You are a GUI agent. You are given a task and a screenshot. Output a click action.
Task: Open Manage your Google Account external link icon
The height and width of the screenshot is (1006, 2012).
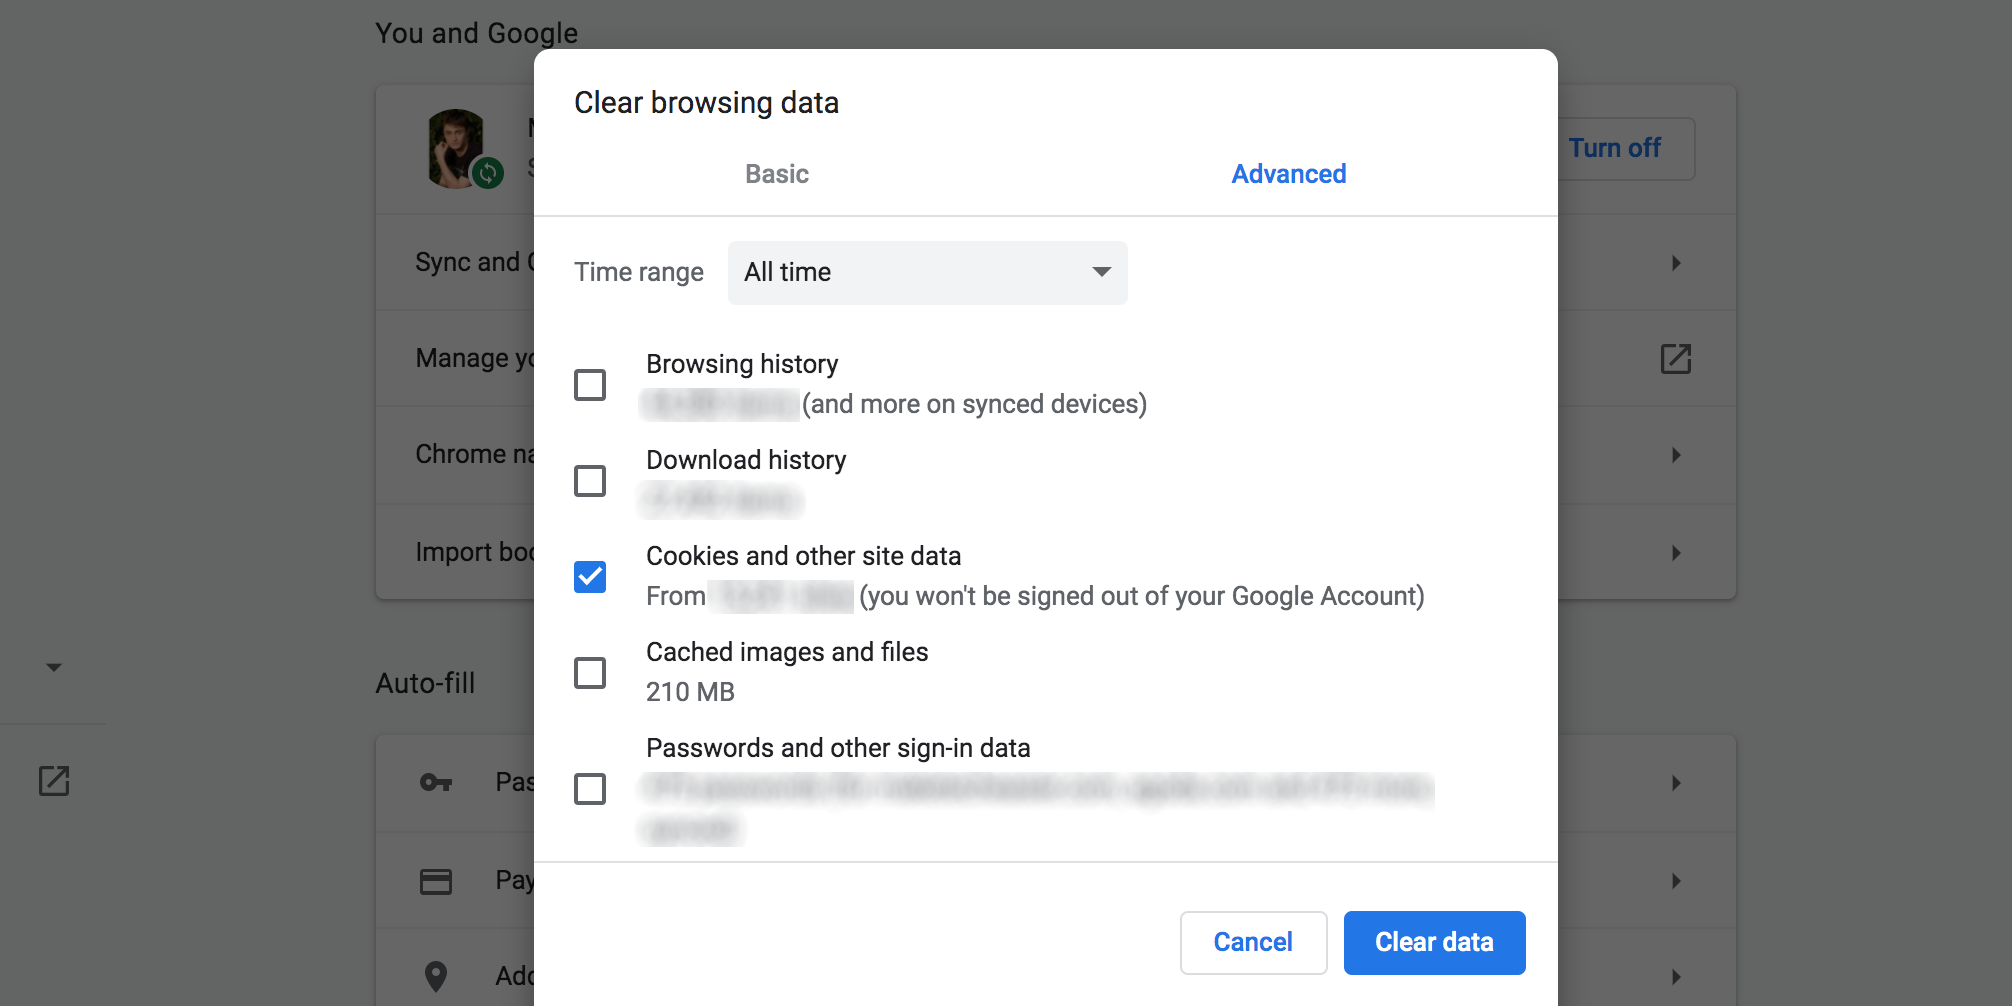tap(1676, 358)
